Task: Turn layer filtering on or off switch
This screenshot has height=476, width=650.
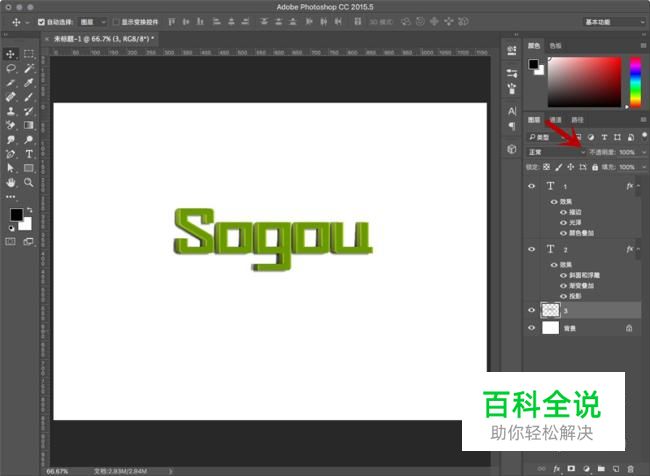Action: click(644, 136)
